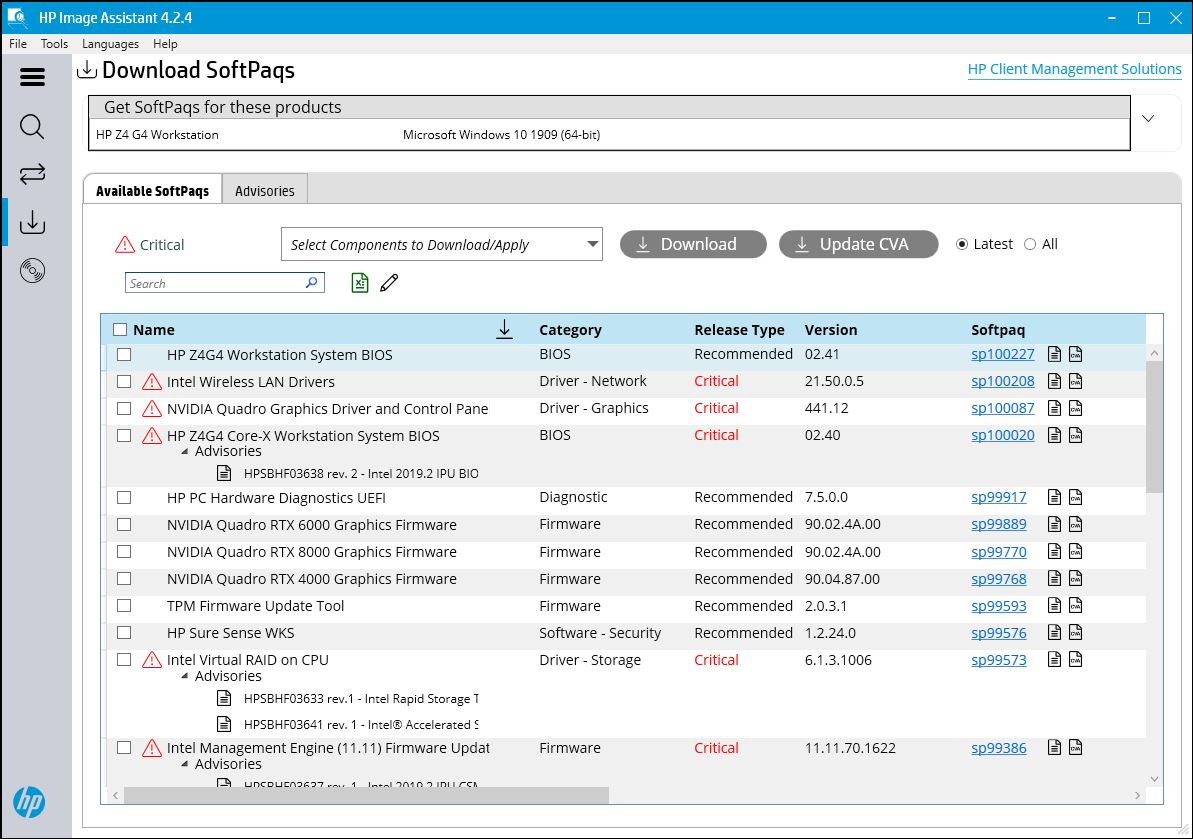Switch to the Advisories tab
Viewport: 1193px width, 839px height.
click(264, 190)
